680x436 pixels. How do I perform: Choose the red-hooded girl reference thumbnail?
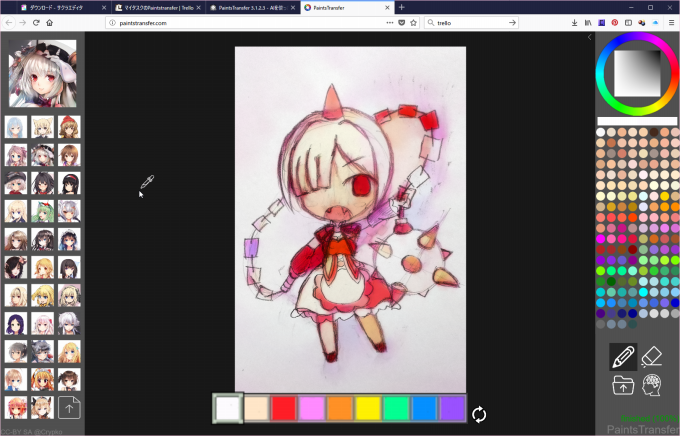(x=69, y=127)
